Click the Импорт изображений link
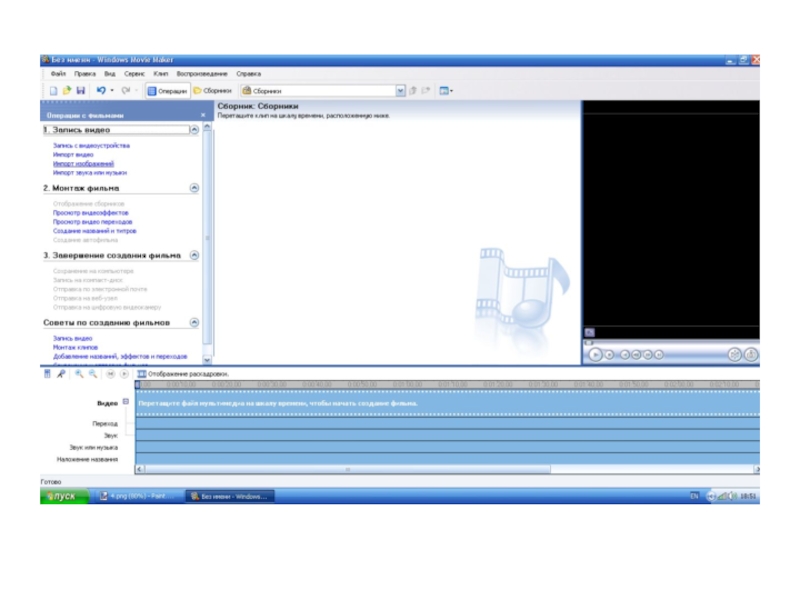The image size is (800, 600). (84, 164)
